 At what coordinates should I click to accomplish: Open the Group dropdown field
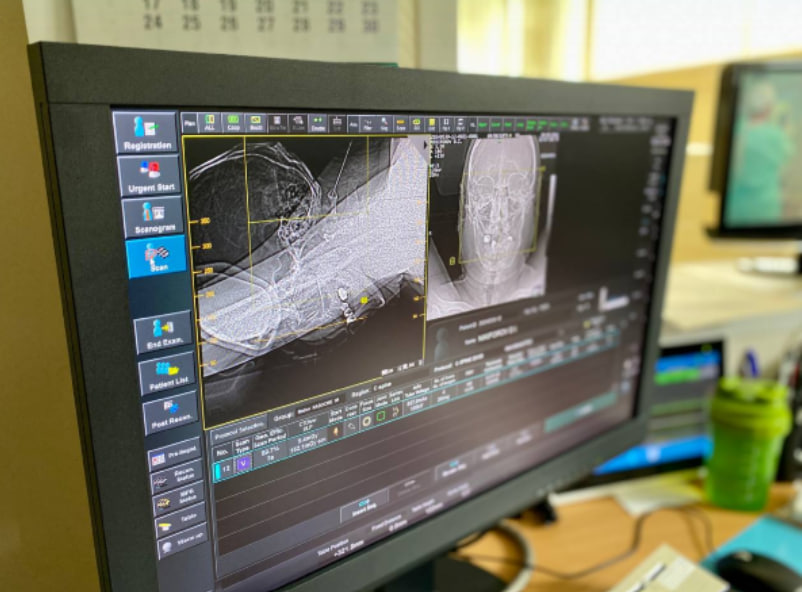319,405
